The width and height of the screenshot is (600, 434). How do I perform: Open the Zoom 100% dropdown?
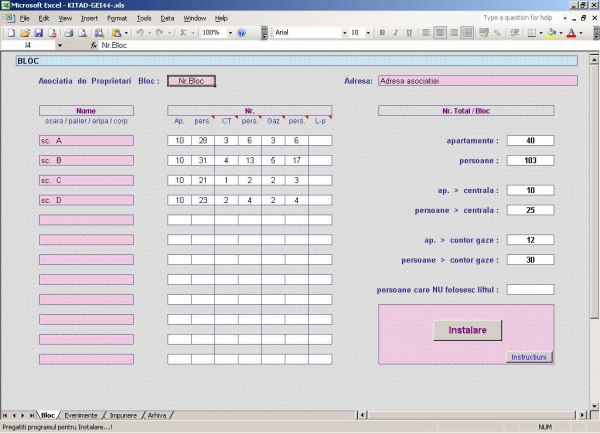(230, 33)
